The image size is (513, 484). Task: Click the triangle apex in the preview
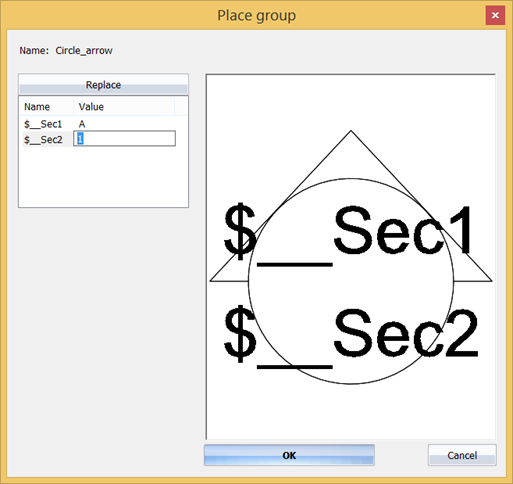pos(351,131)
